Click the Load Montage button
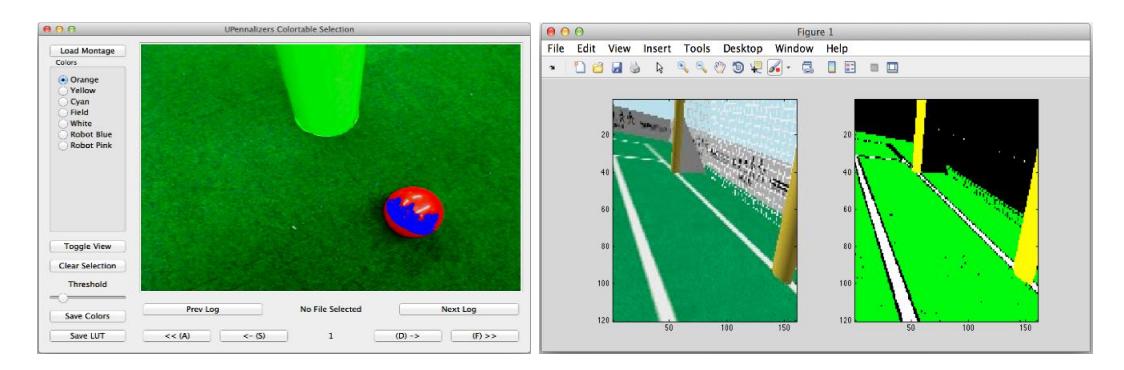1124x370 pixels. click(x=87, y=51)
